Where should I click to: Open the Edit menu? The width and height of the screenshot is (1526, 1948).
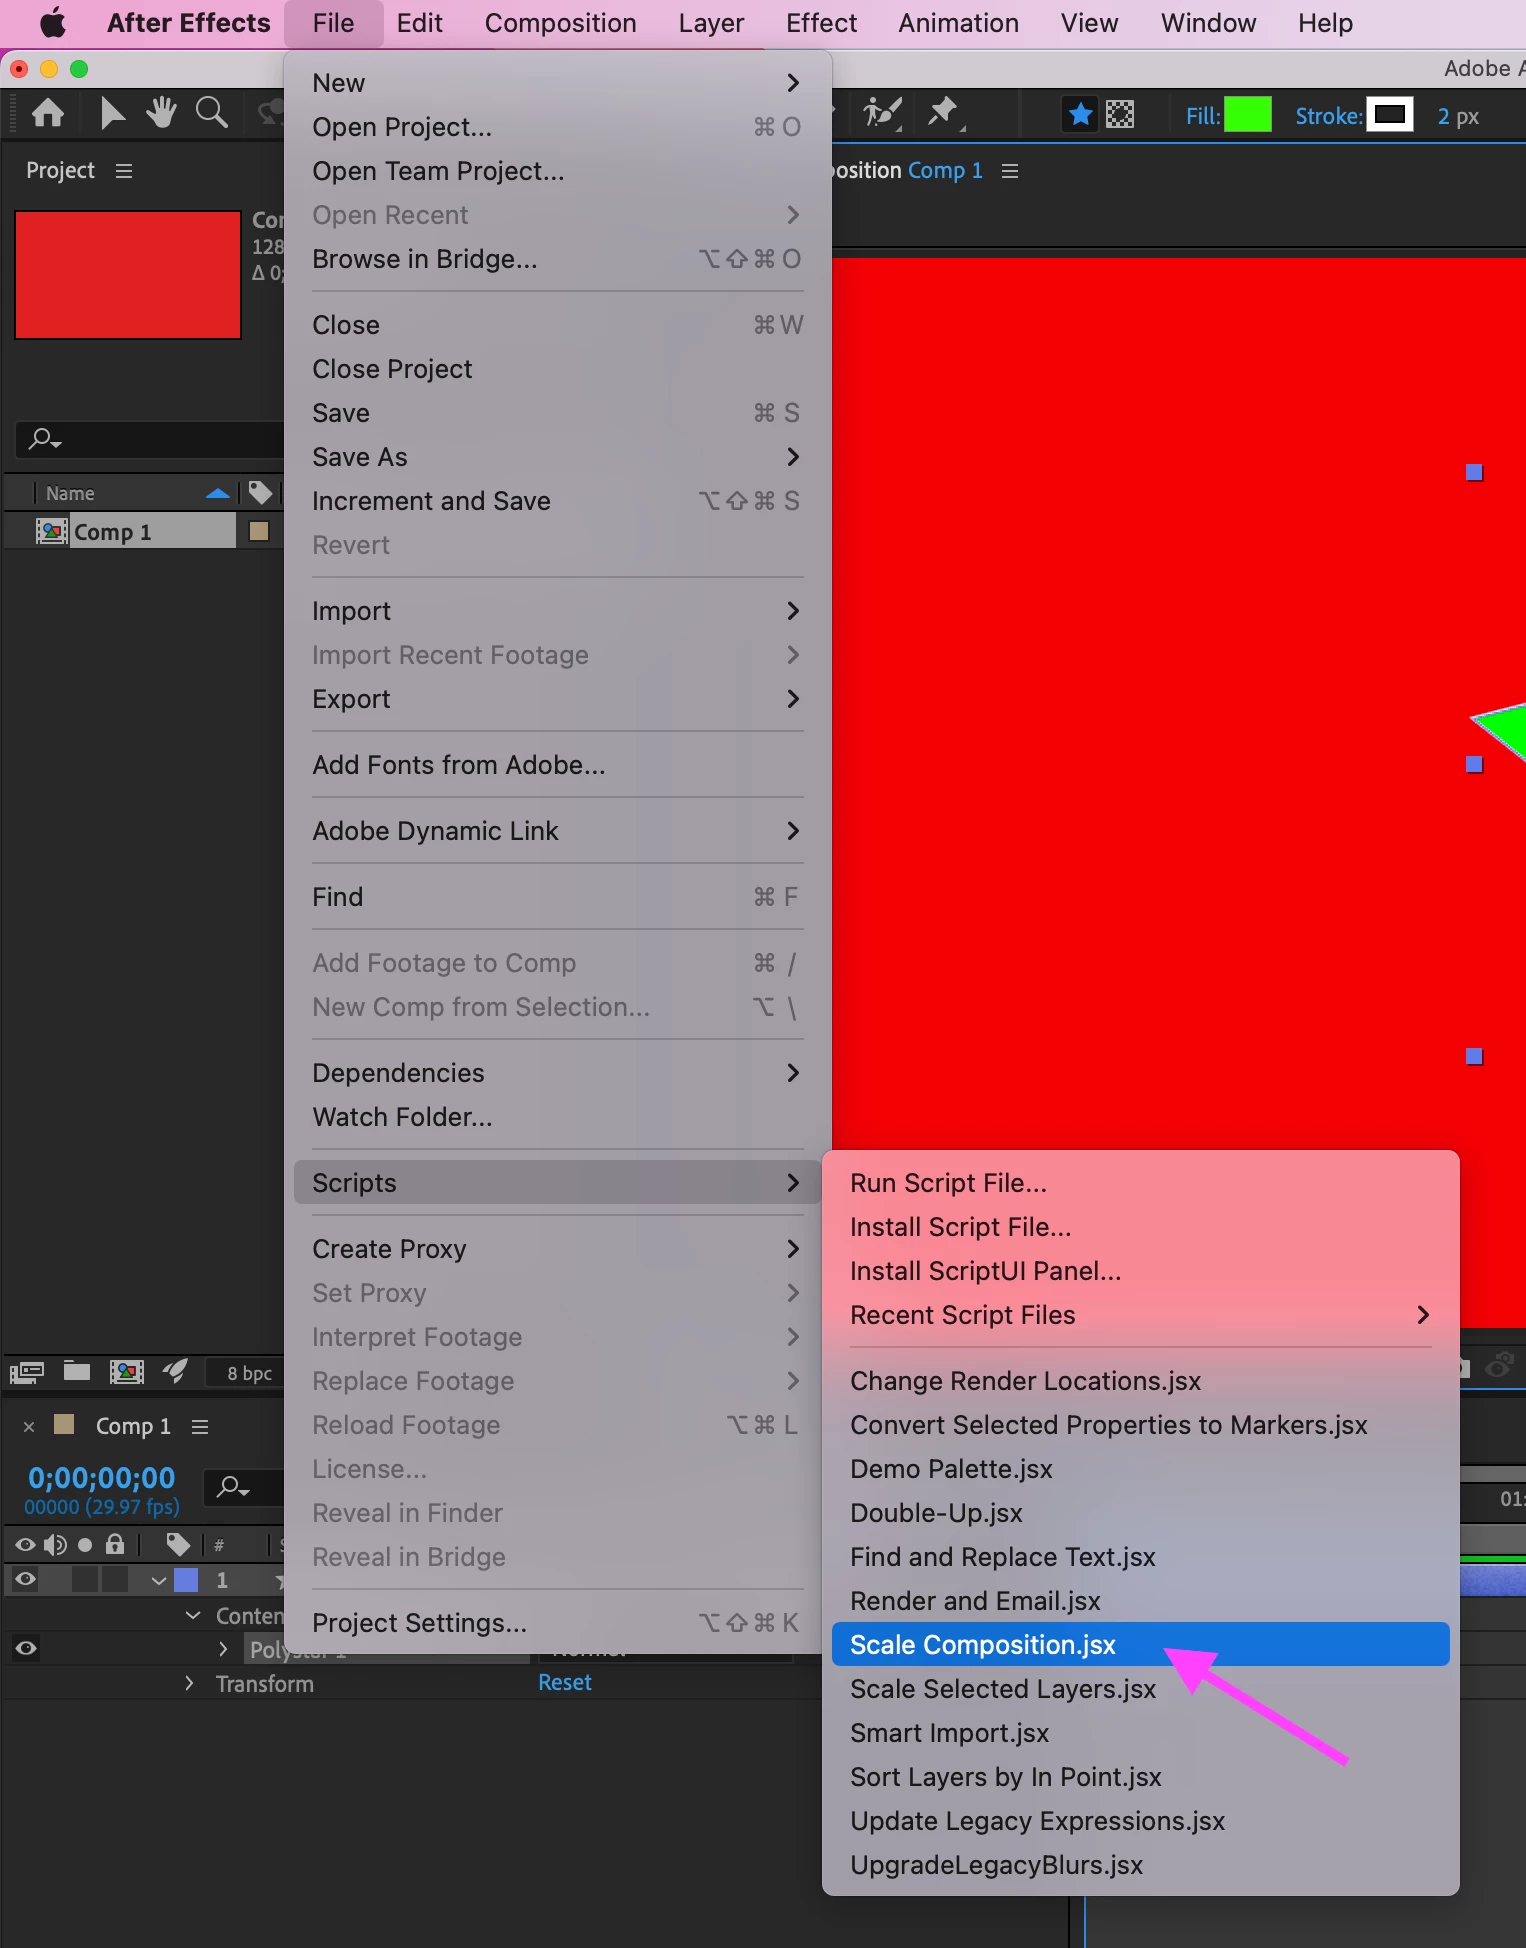(419, 23)
